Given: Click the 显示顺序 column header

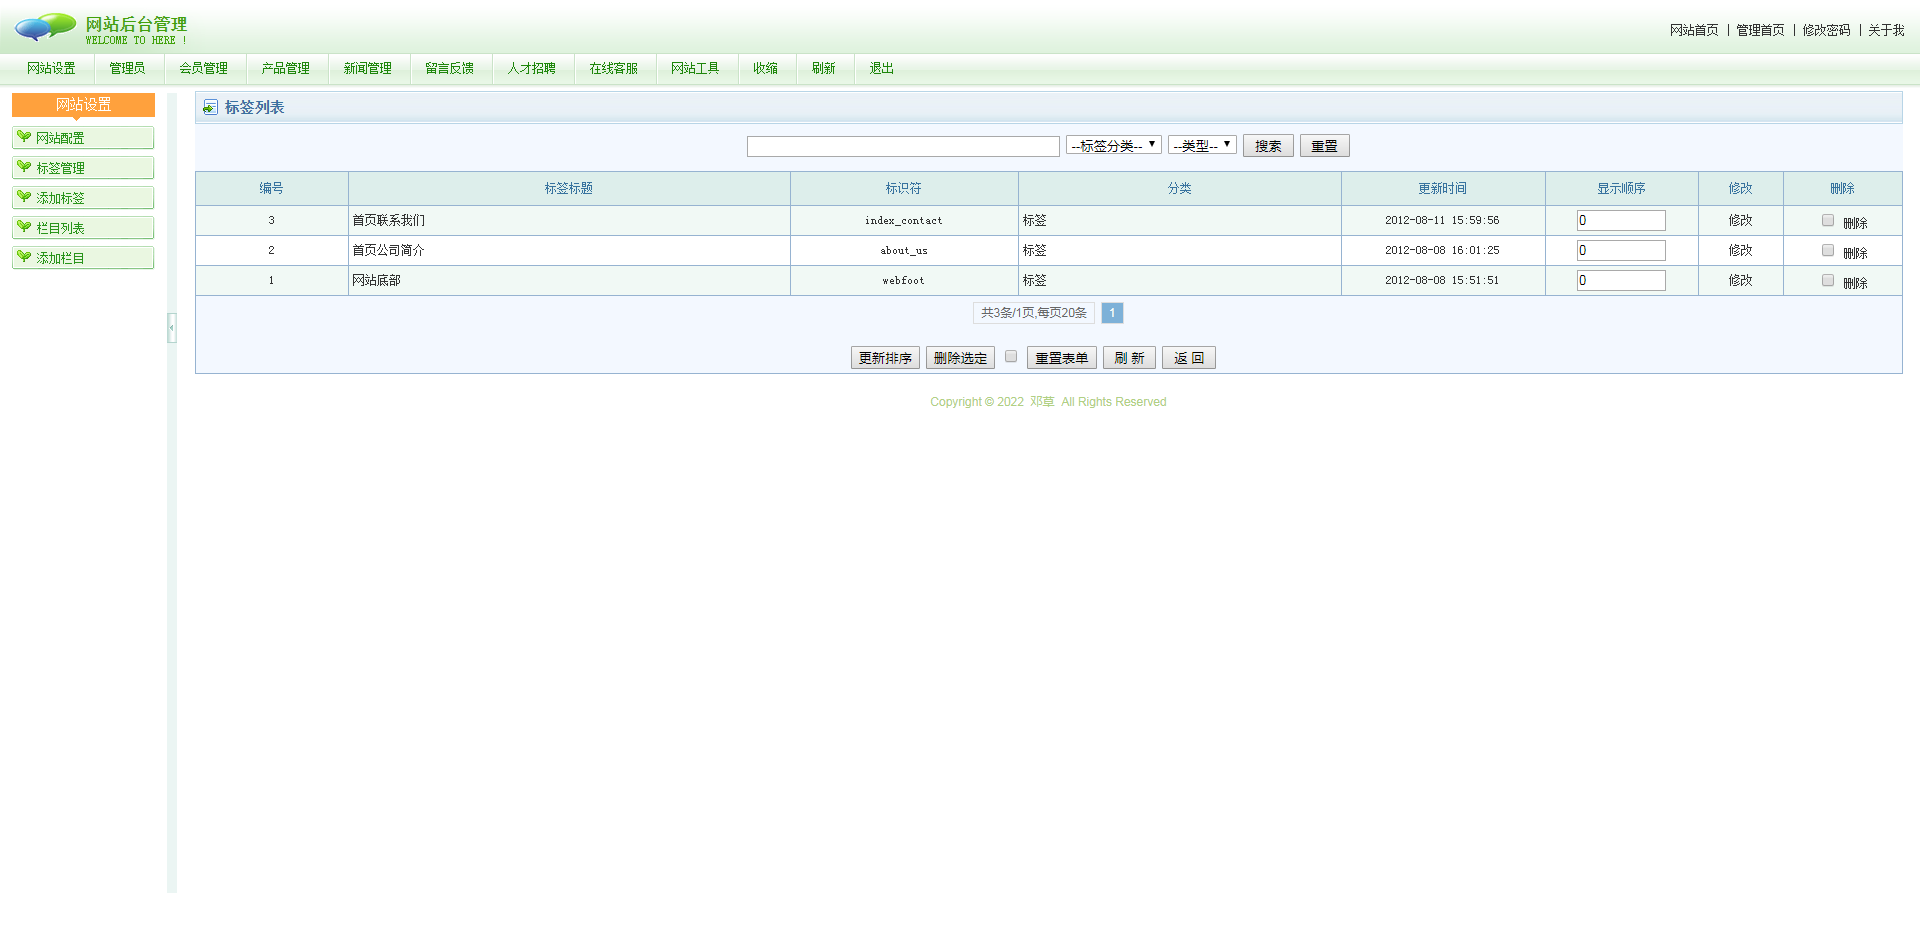Looking at the screenshot, I should pyautogui.click(x=1621, y=188).
